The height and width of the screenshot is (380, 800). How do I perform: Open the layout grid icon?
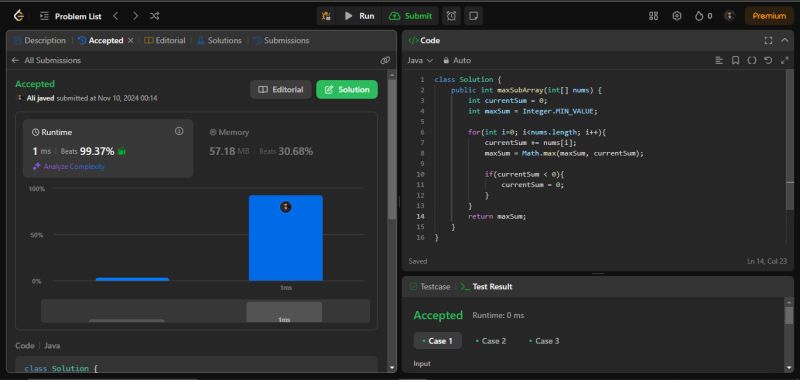(653, 16)
